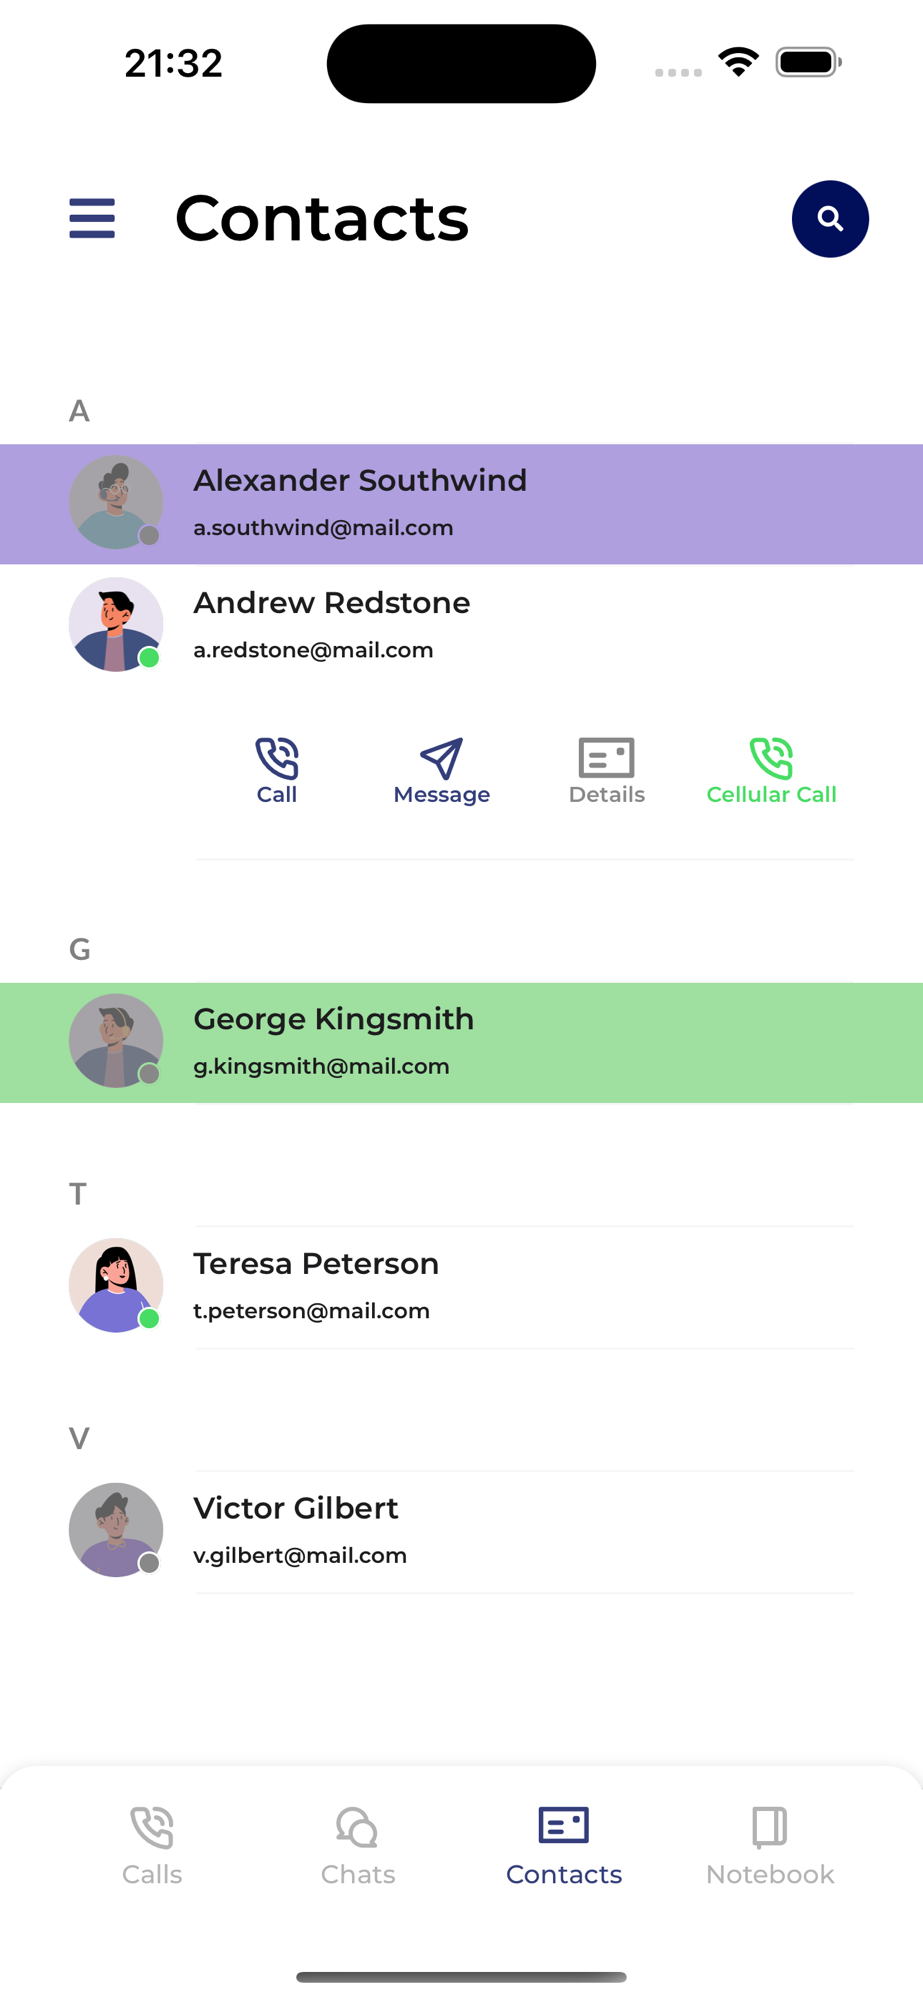Start a Cellular Call
This screenshot has width=923, height=2000.
click(x=771, y=771)
